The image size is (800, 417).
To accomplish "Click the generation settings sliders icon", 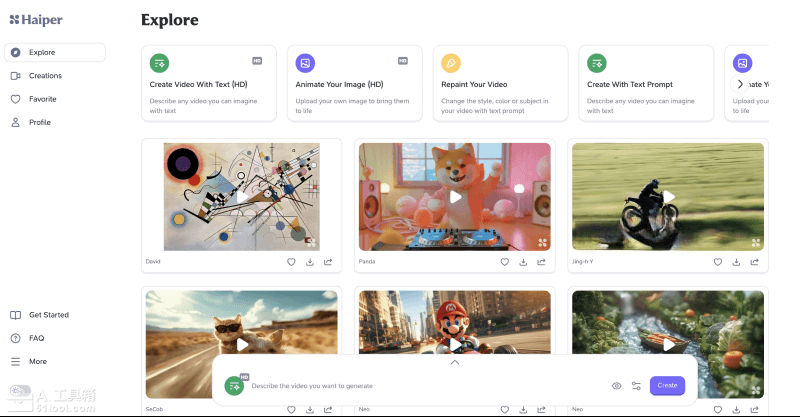I will click(x=636, y=385).
